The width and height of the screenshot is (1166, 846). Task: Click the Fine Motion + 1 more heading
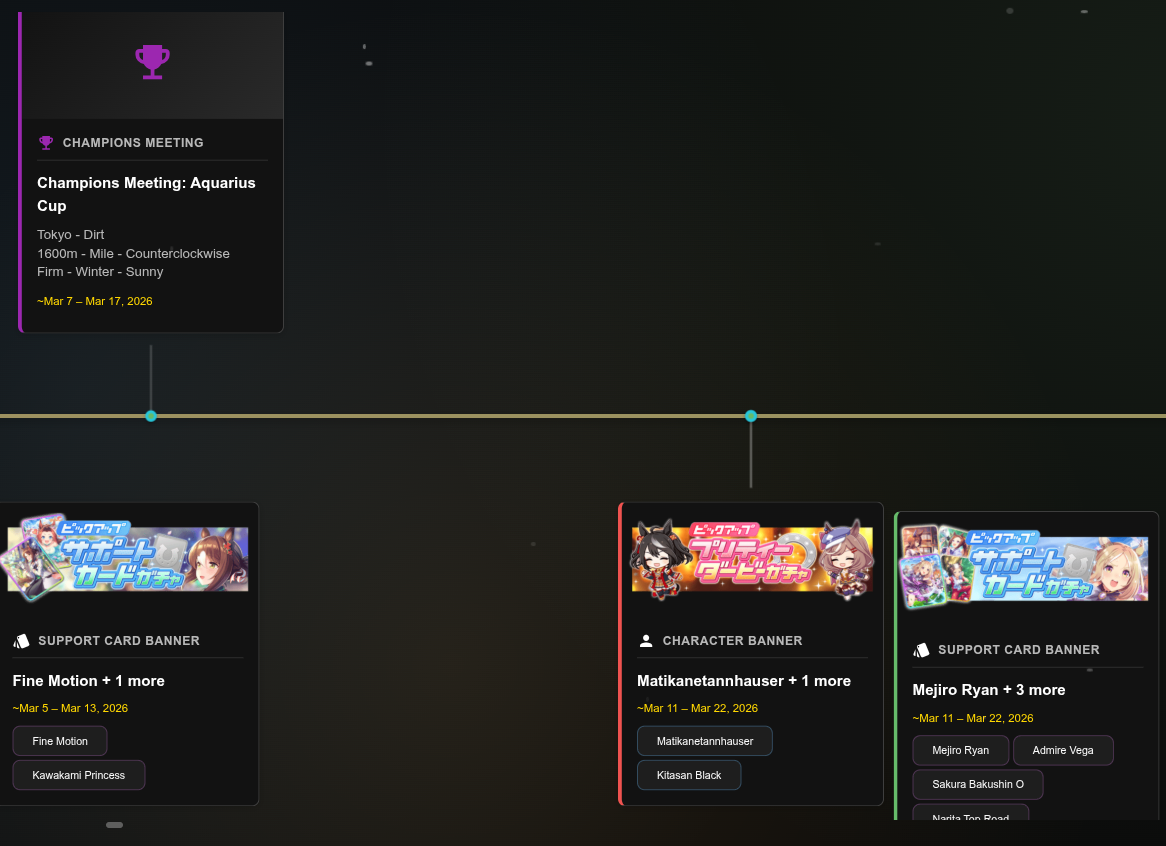[88, 681]
